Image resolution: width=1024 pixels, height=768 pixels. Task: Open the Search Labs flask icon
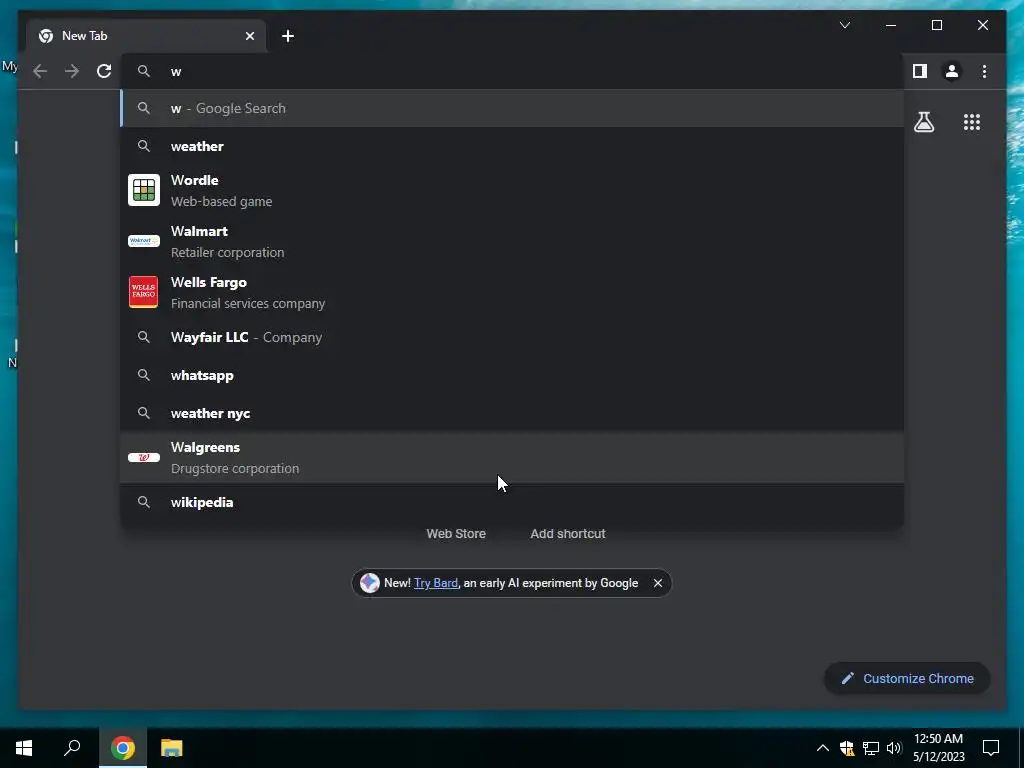click(923, 122)
